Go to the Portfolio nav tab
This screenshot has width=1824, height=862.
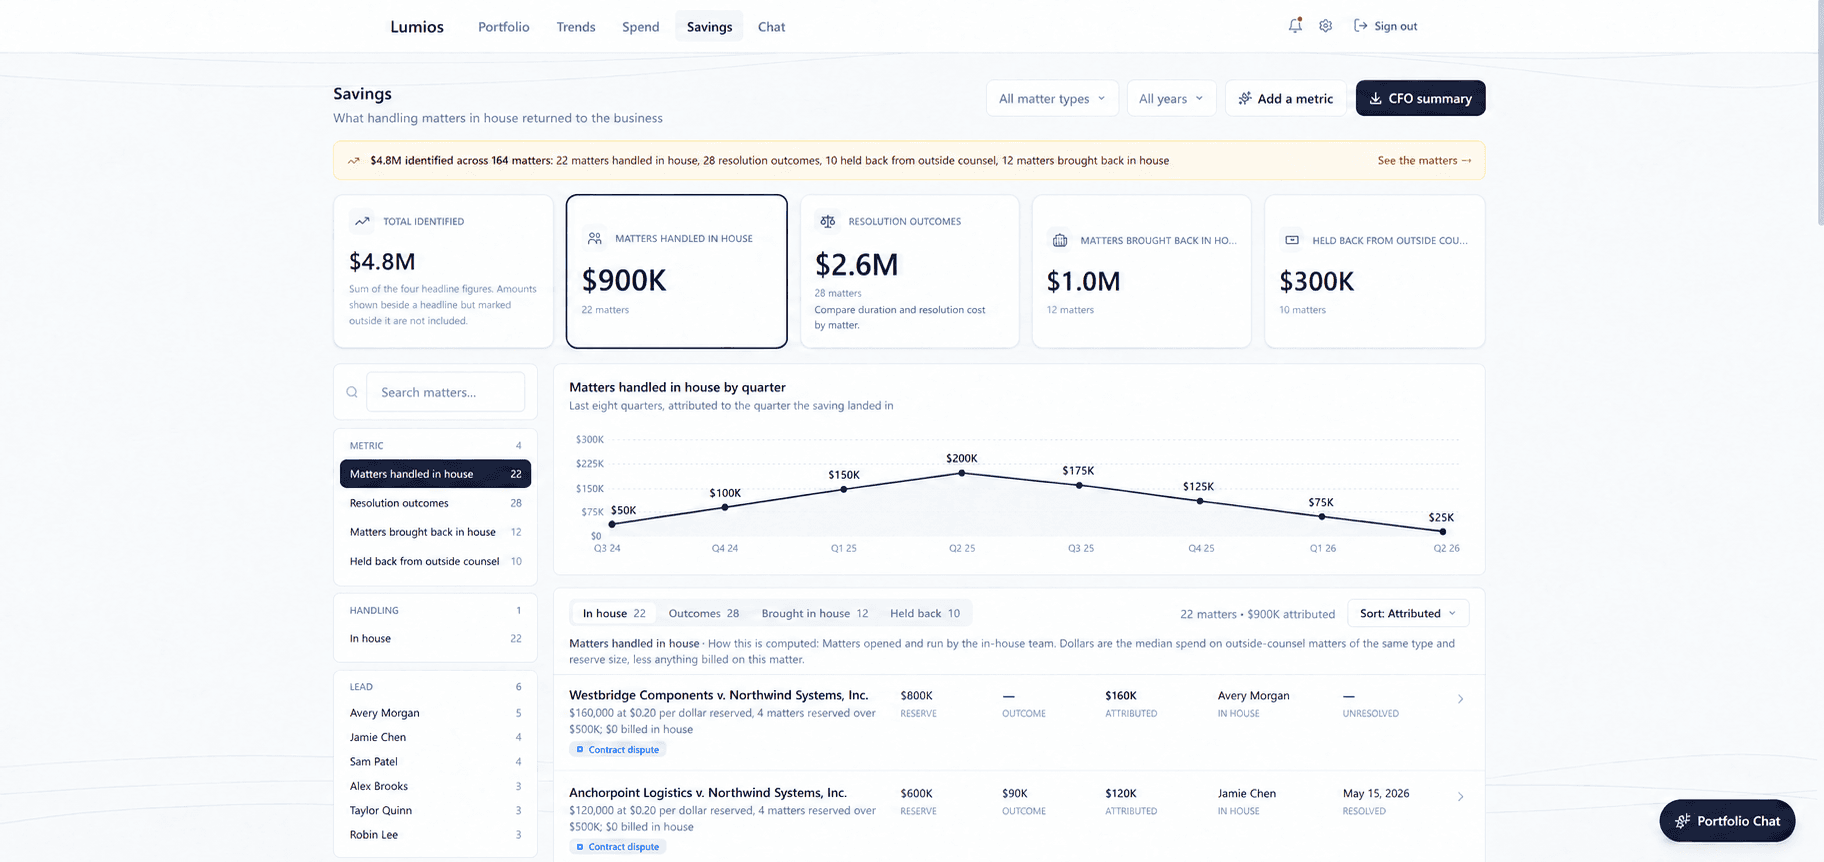(503, 27)
